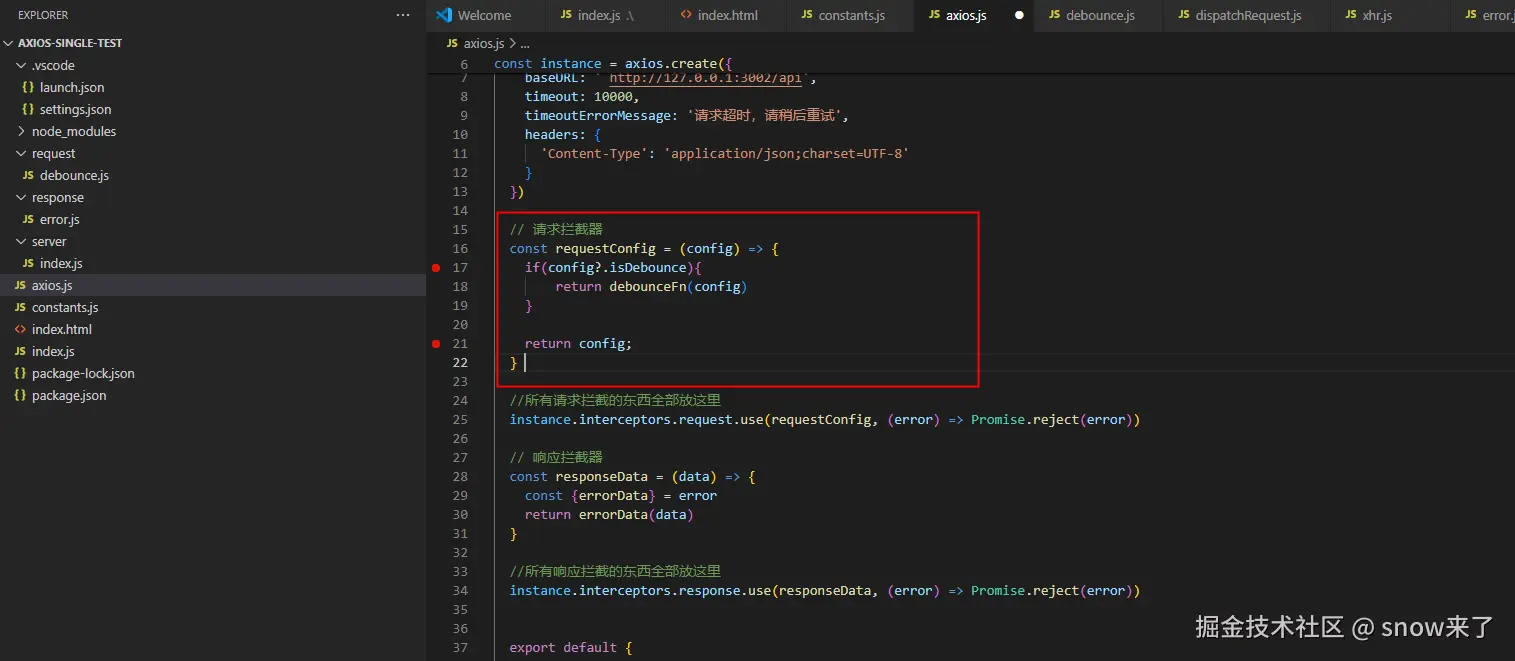Click 'return config;' on line 21
The image size is (1515, 661).
point(578,344)
